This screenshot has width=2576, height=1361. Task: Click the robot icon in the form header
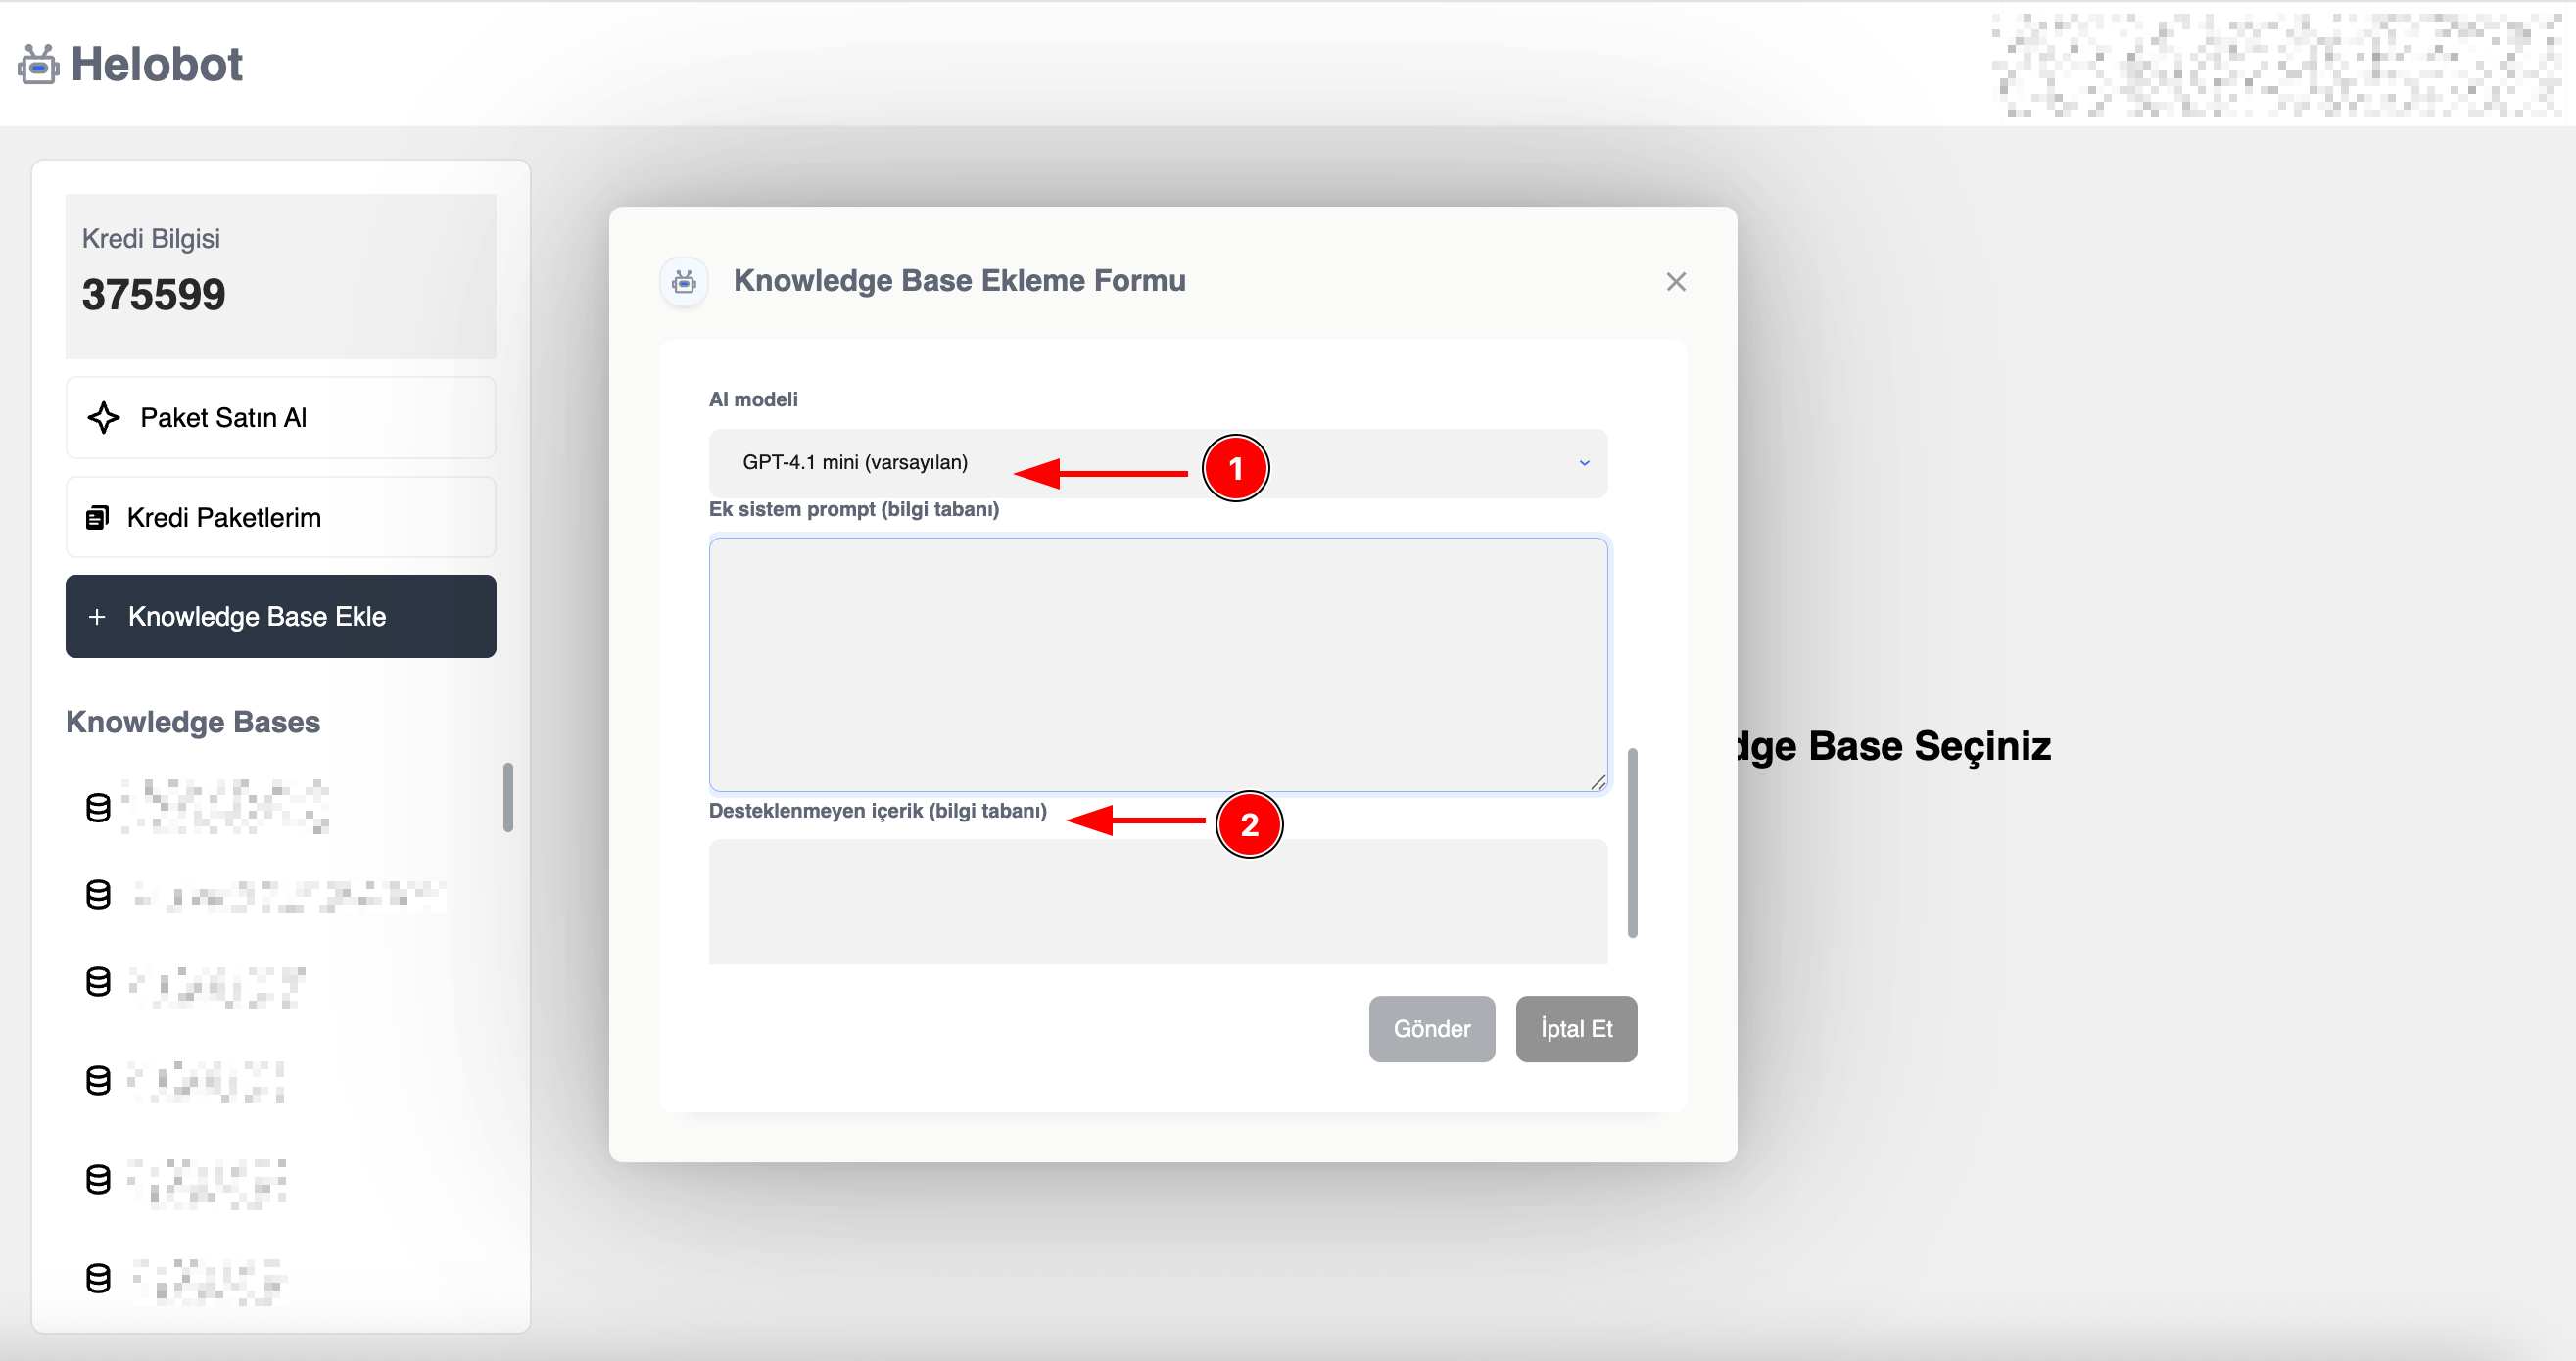click(x=684, y=282)
